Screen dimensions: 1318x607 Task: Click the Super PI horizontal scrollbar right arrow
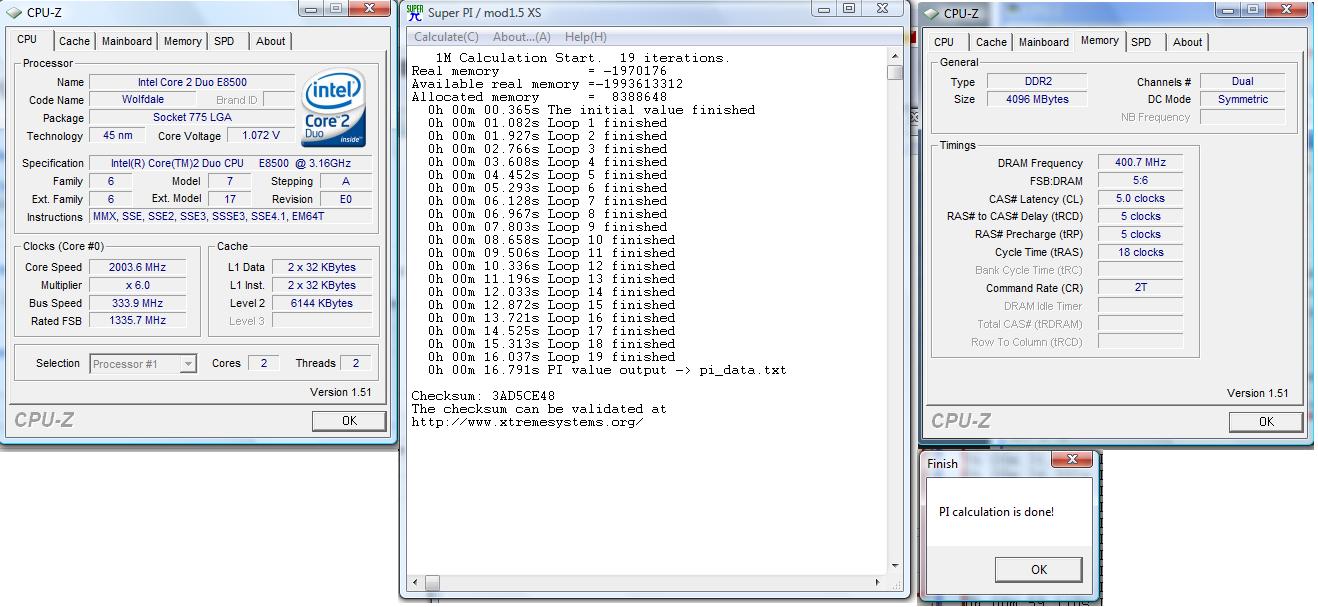point(879,582)
